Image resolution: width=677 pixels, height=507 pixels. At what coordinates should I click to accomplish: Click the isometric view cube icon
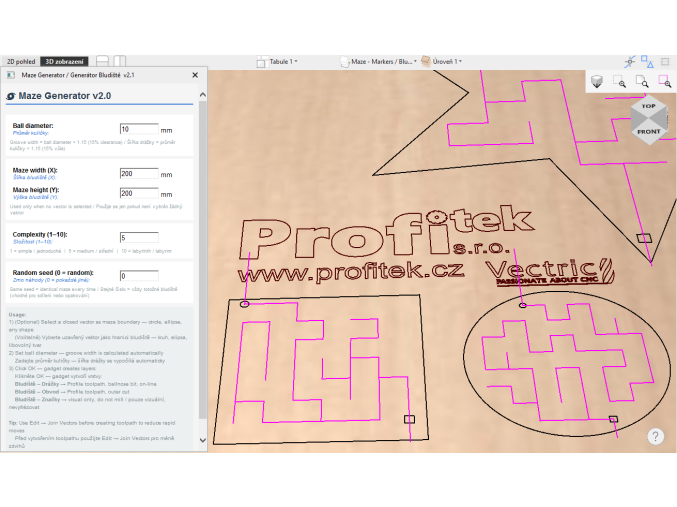597,81
